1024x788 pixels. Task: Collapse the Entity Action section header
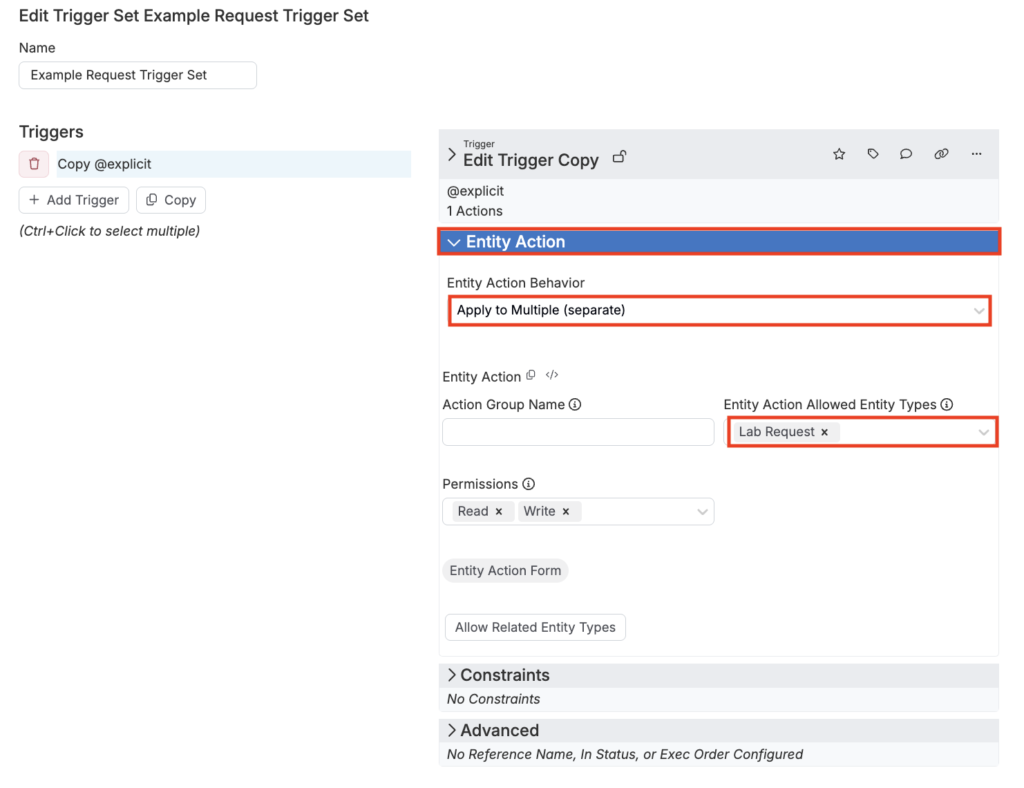click(719, 242)
